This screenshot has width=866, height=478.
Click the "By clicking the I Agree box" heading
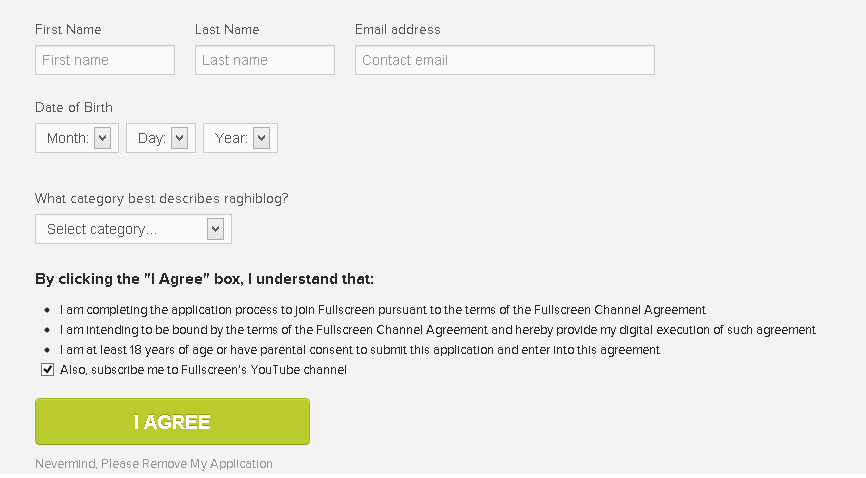[204, 279]
